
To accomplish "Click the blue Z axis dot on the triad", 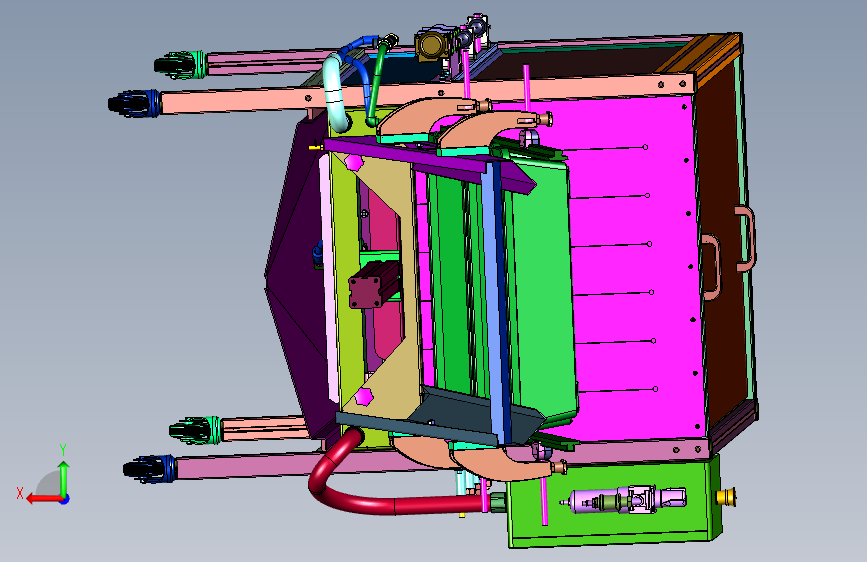I will pos(65,499).
